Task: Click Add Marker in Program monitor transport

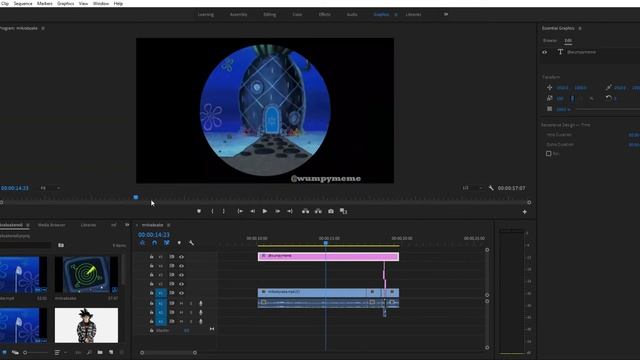Action: 199,211
